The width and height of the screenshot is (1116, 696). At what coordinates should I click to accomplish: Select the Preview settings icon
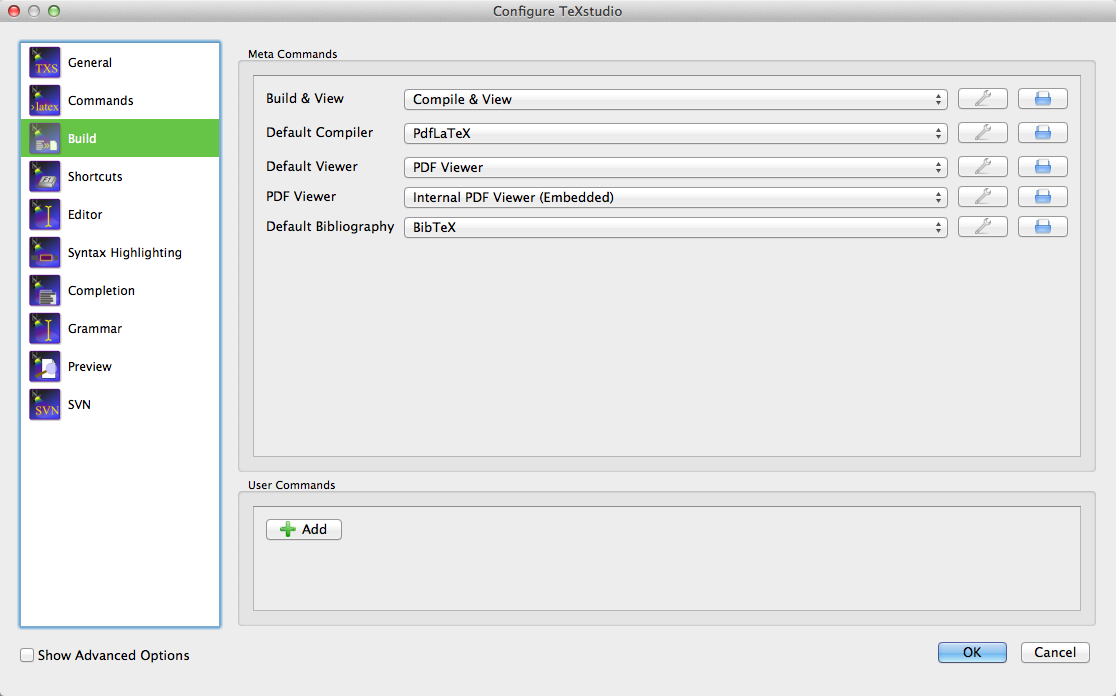click(45, 367)
